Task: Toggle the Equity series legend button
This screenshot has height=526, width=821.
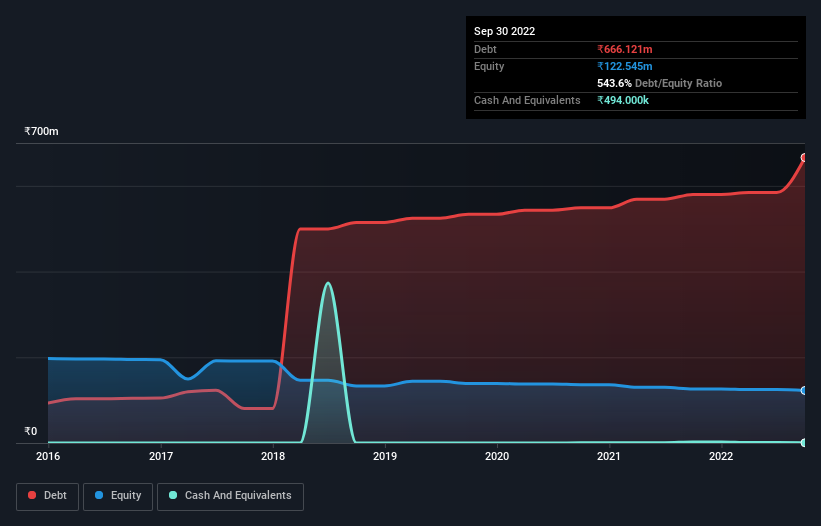Action: pos(118,496)
